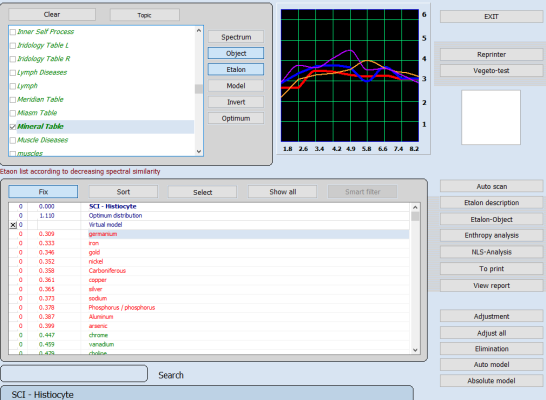Screen dimensions: 546x400
Task: Click the To print button
Action: 491,269
